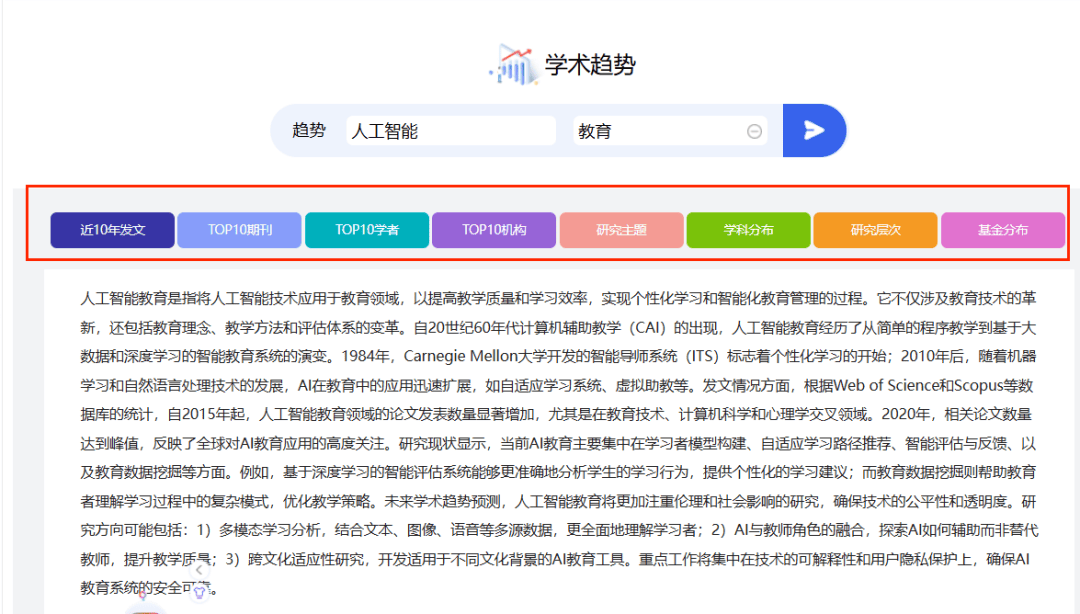
Task: Click the 学术趋势 title text
Action: [590, 65]
